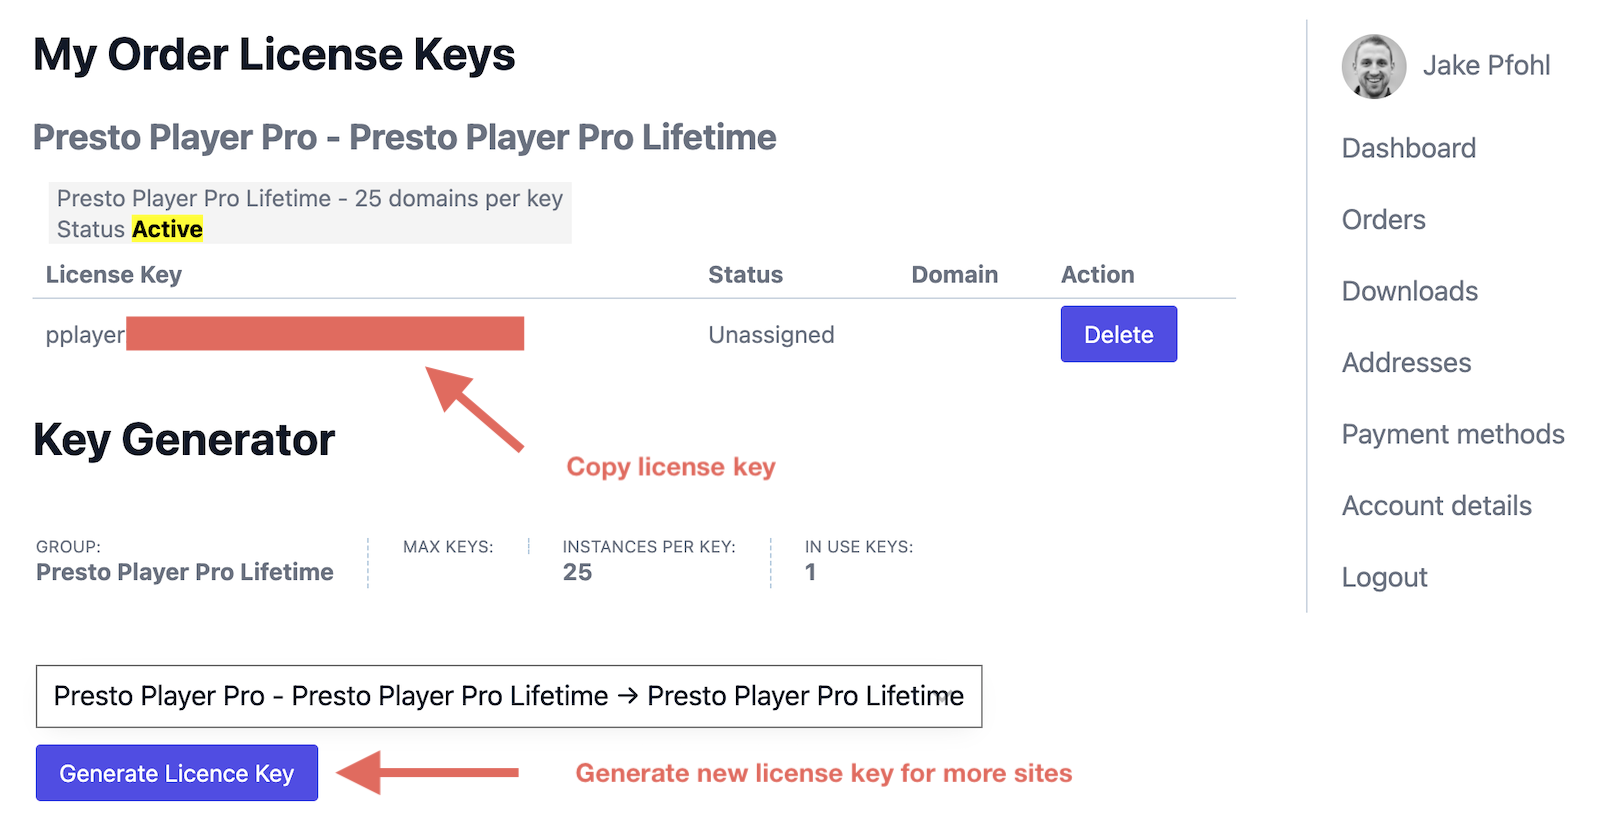Delete the pplayer license key

pyautogui.click(x=1118, y=335)
